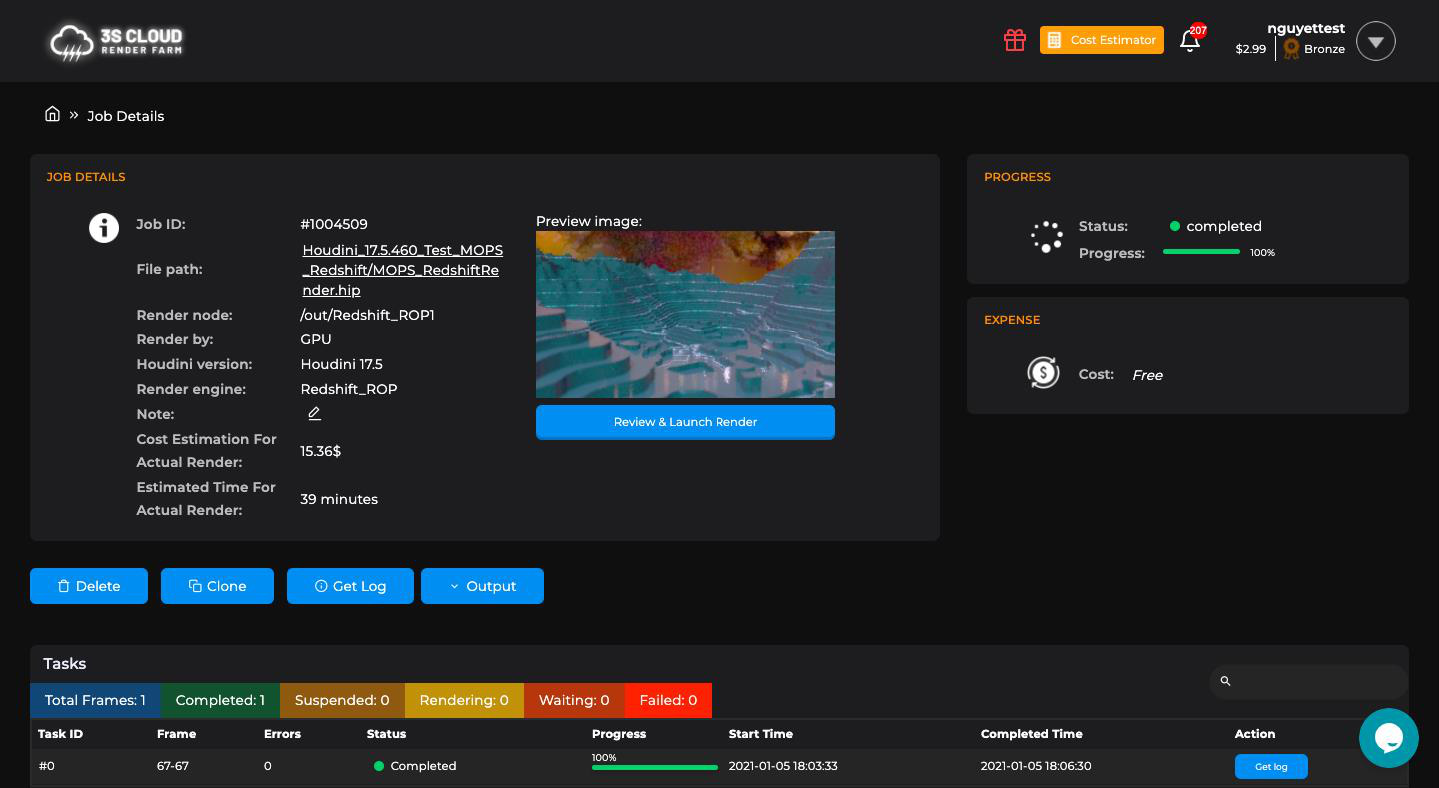Go to home via breadcrumb icon
1439x788 pixels.
coord(52,114)
